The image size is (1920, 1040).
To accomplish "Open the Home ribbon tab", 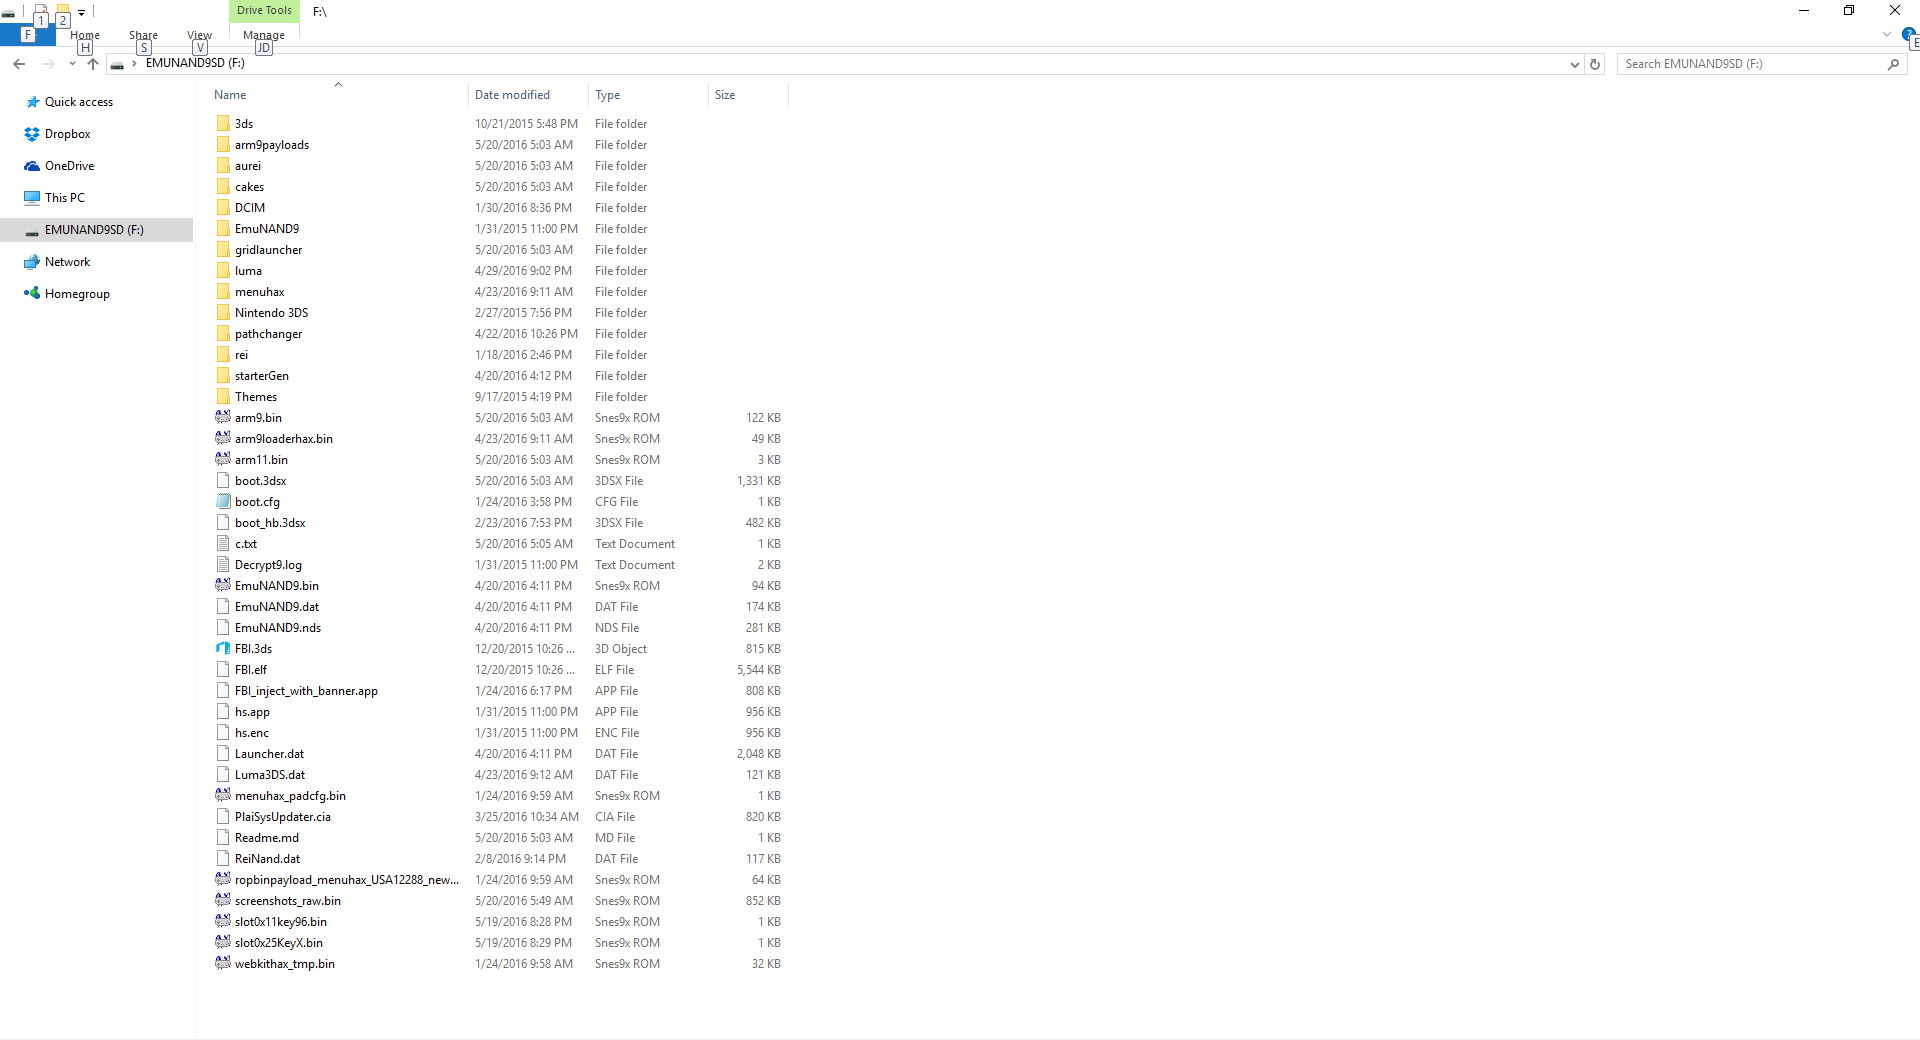I will click(85, 35).
